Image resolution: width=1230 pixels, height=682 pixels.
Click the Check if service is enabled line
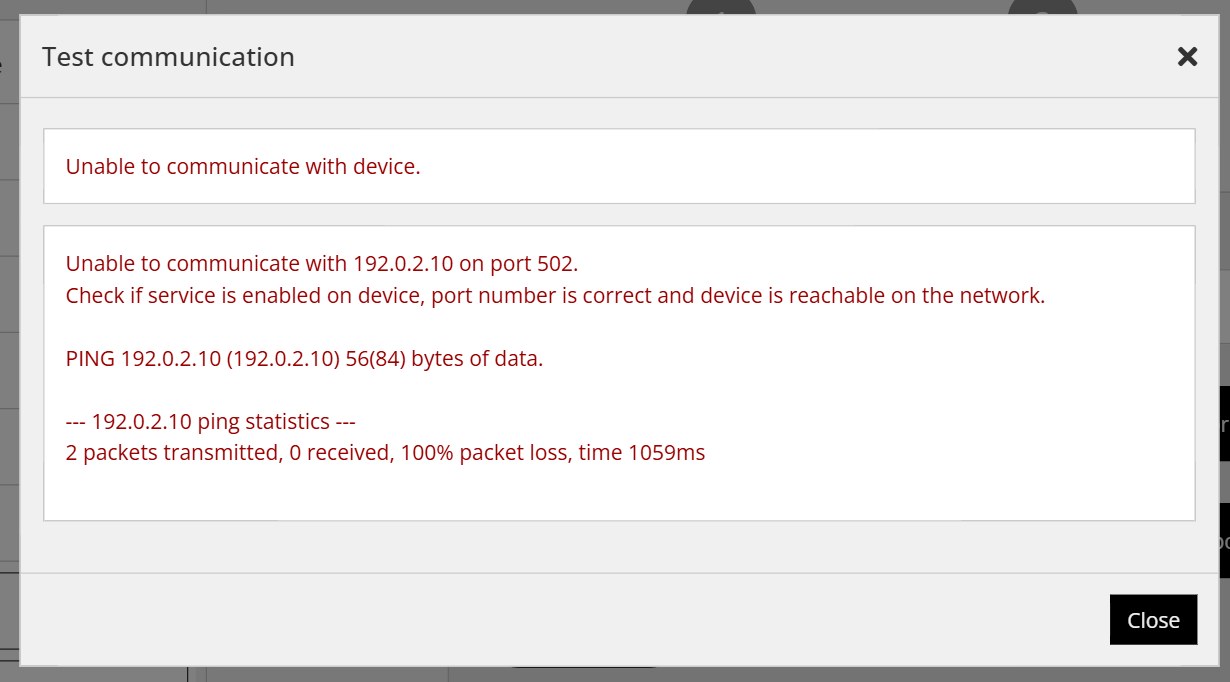[555, 296]
